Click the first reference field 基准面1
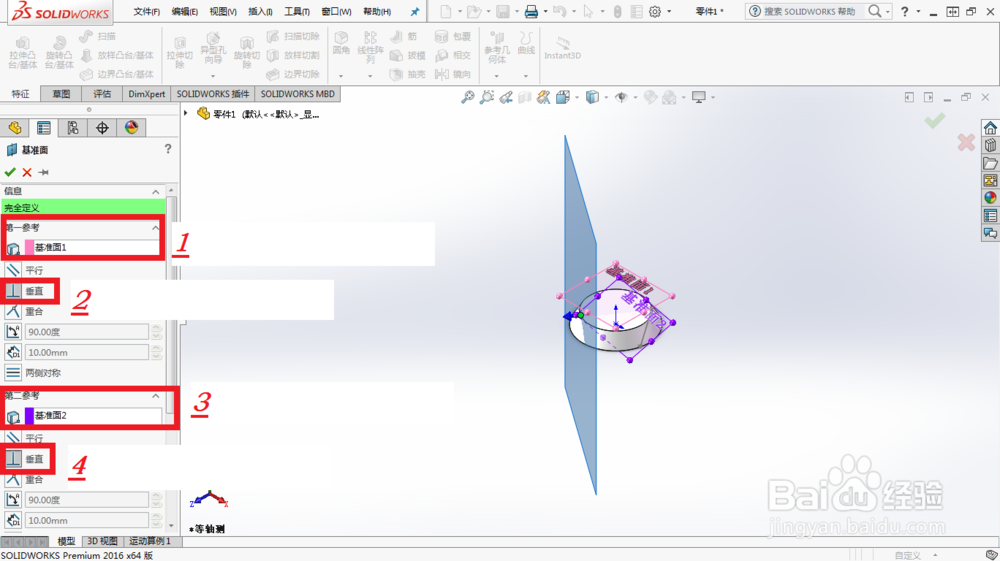Viewport: 1000px width, 561px height. coord(93,247)
